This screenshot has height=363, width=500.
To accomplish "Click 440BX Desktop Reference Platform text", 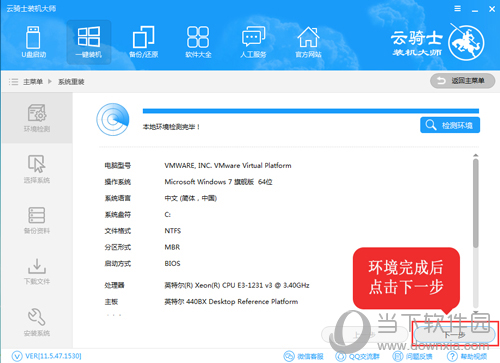I will [231, 302].
